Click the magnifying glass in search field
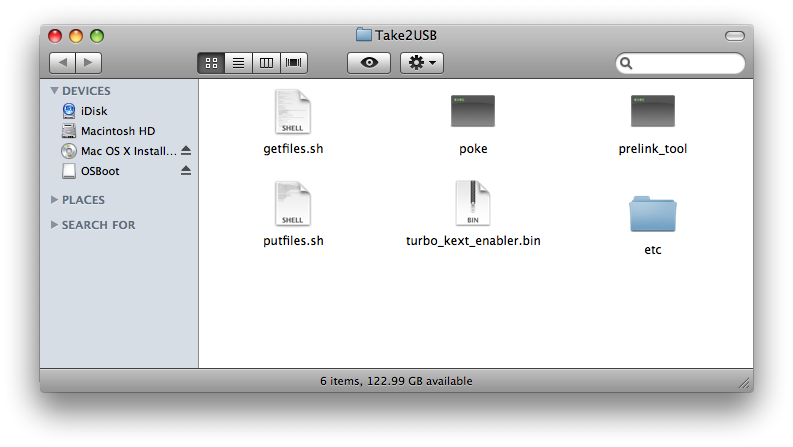The height and width of the screenshot is (447, 793). point(626,63)
